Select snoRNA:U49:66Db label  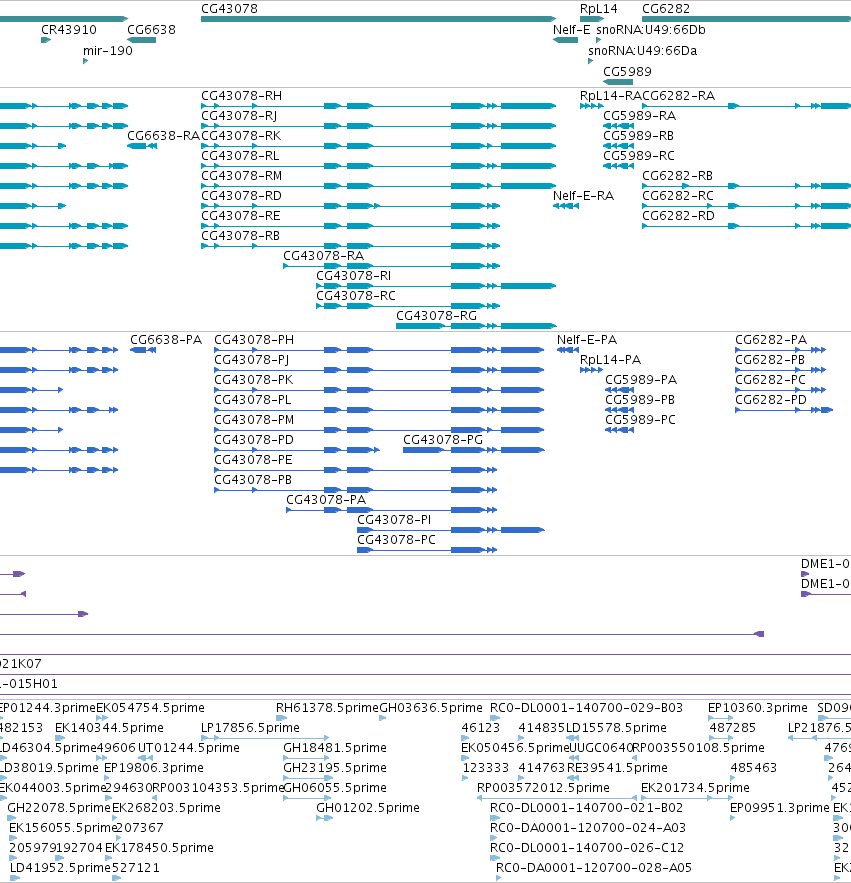tap(650, 30)
